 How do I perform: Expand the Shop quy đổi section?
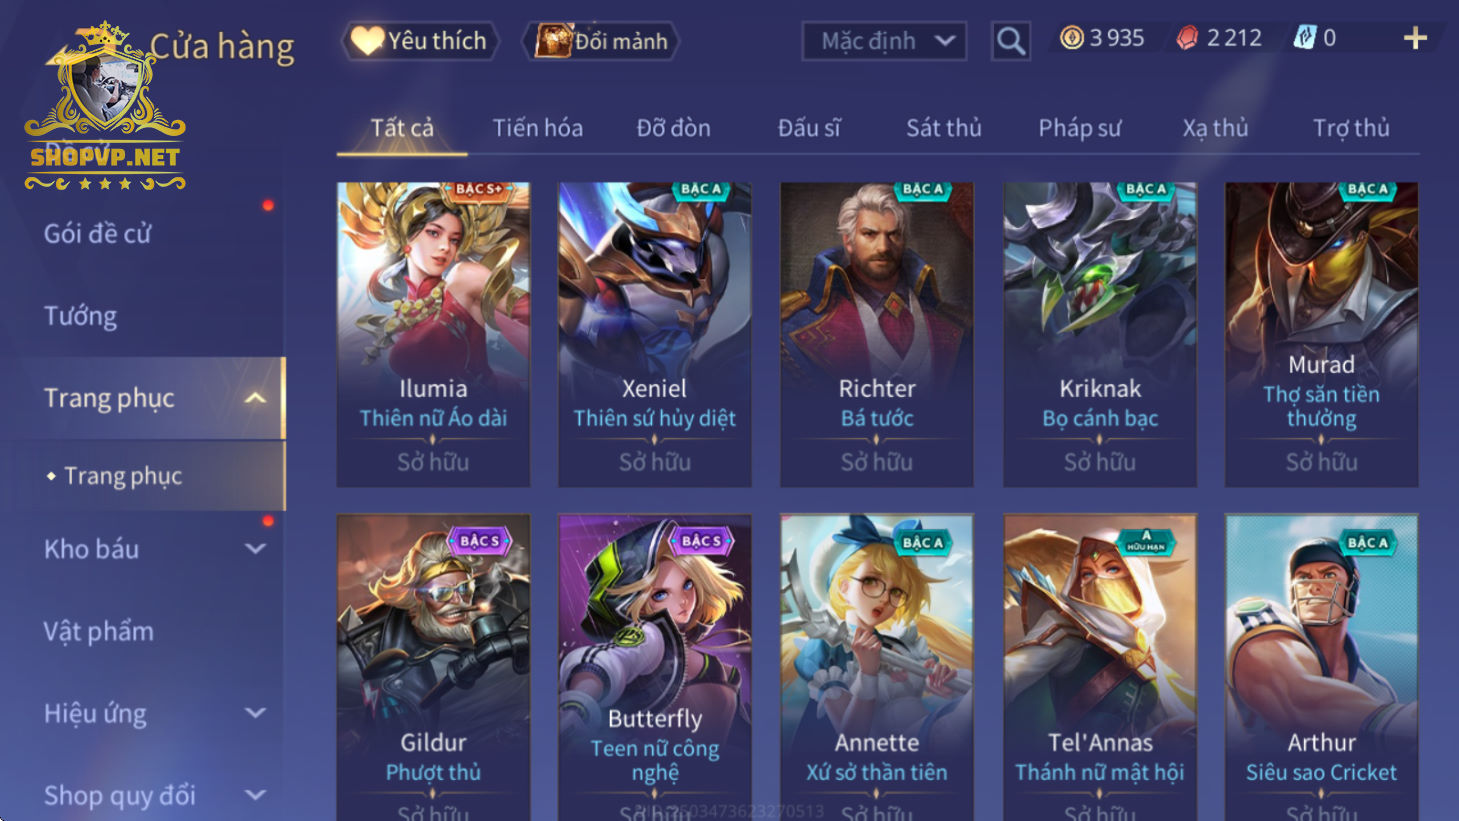(x=256, y=795)
